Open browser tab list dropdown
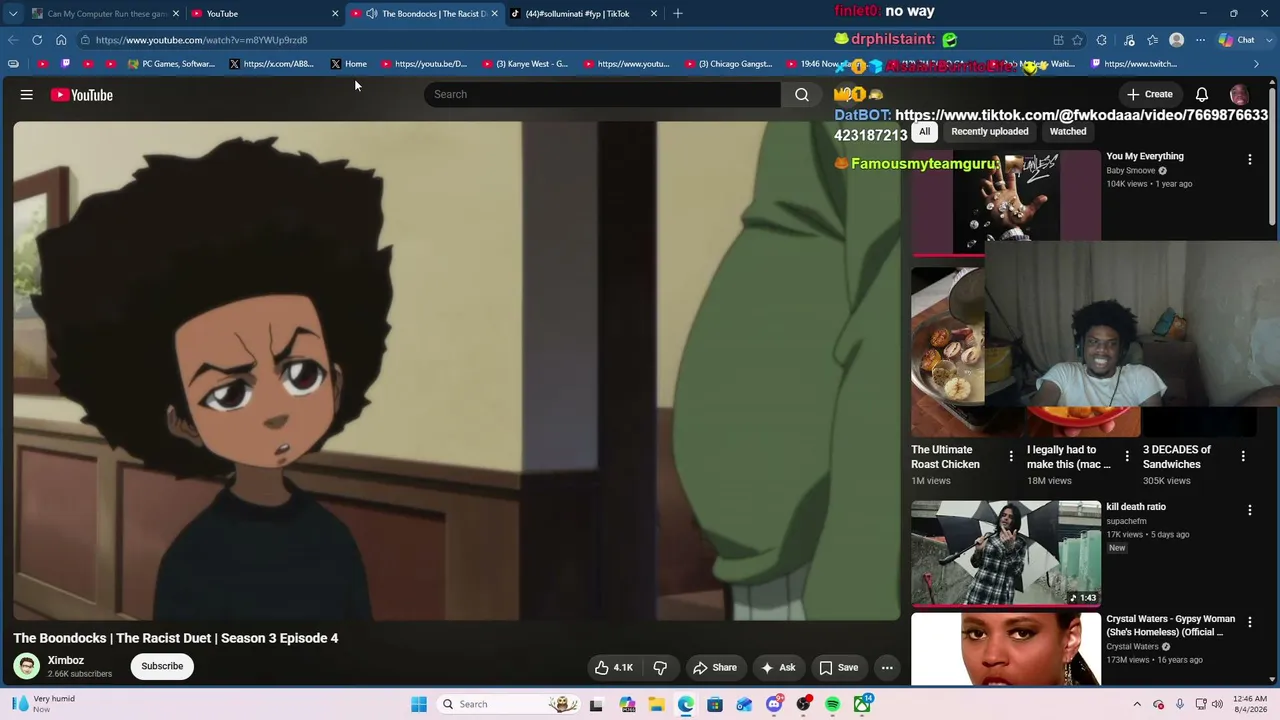The image size is (1280, 720). pyautogui.click(x=13, y=13)
